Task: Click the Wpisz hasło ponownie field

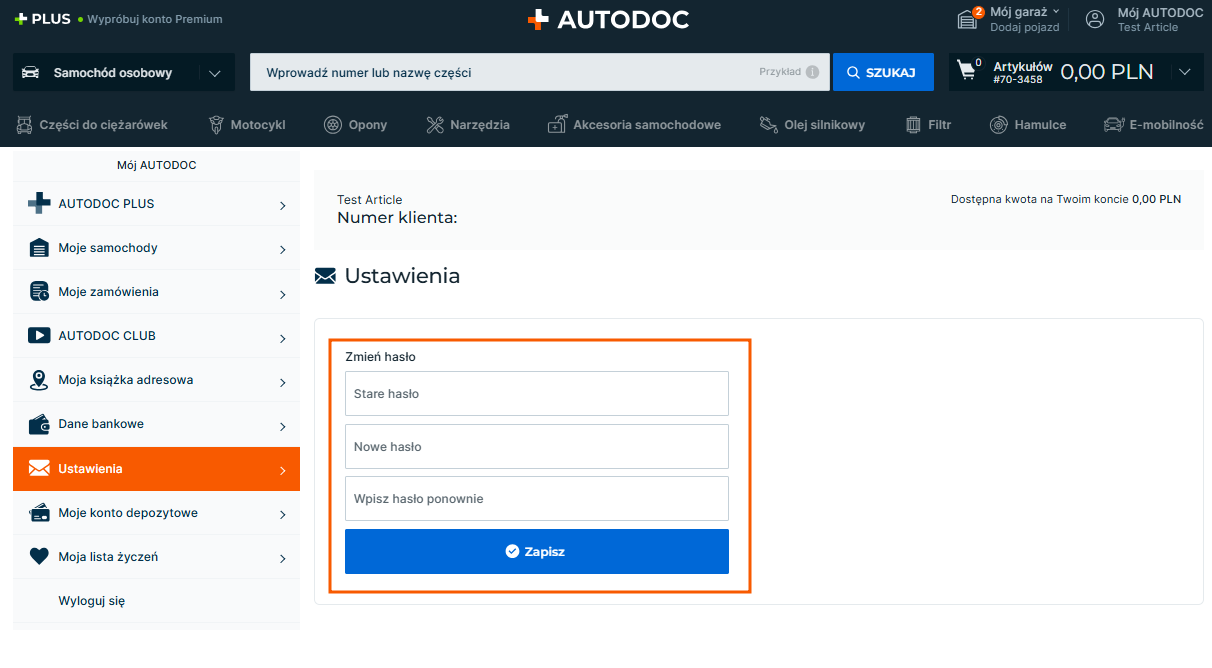Action: click(537, 498)
